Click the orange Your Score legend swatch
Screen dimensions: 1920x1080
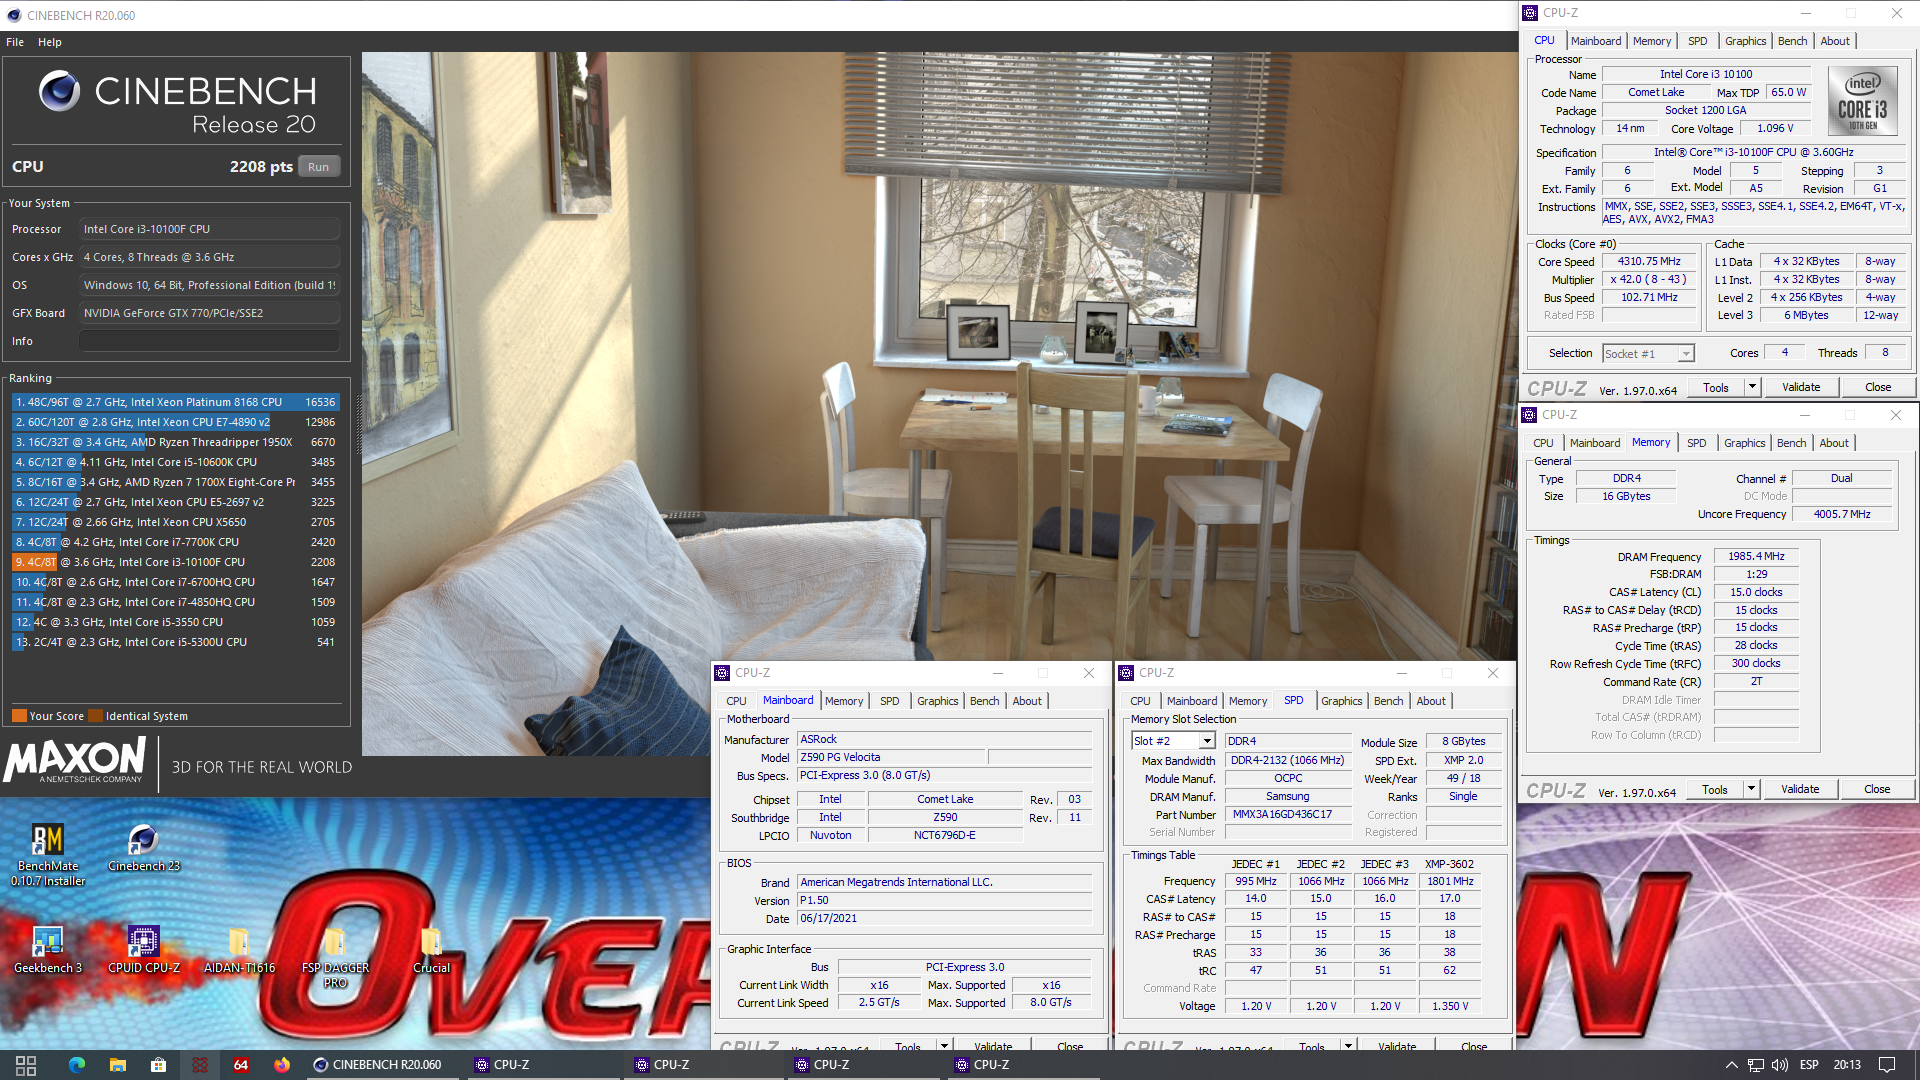19,716
